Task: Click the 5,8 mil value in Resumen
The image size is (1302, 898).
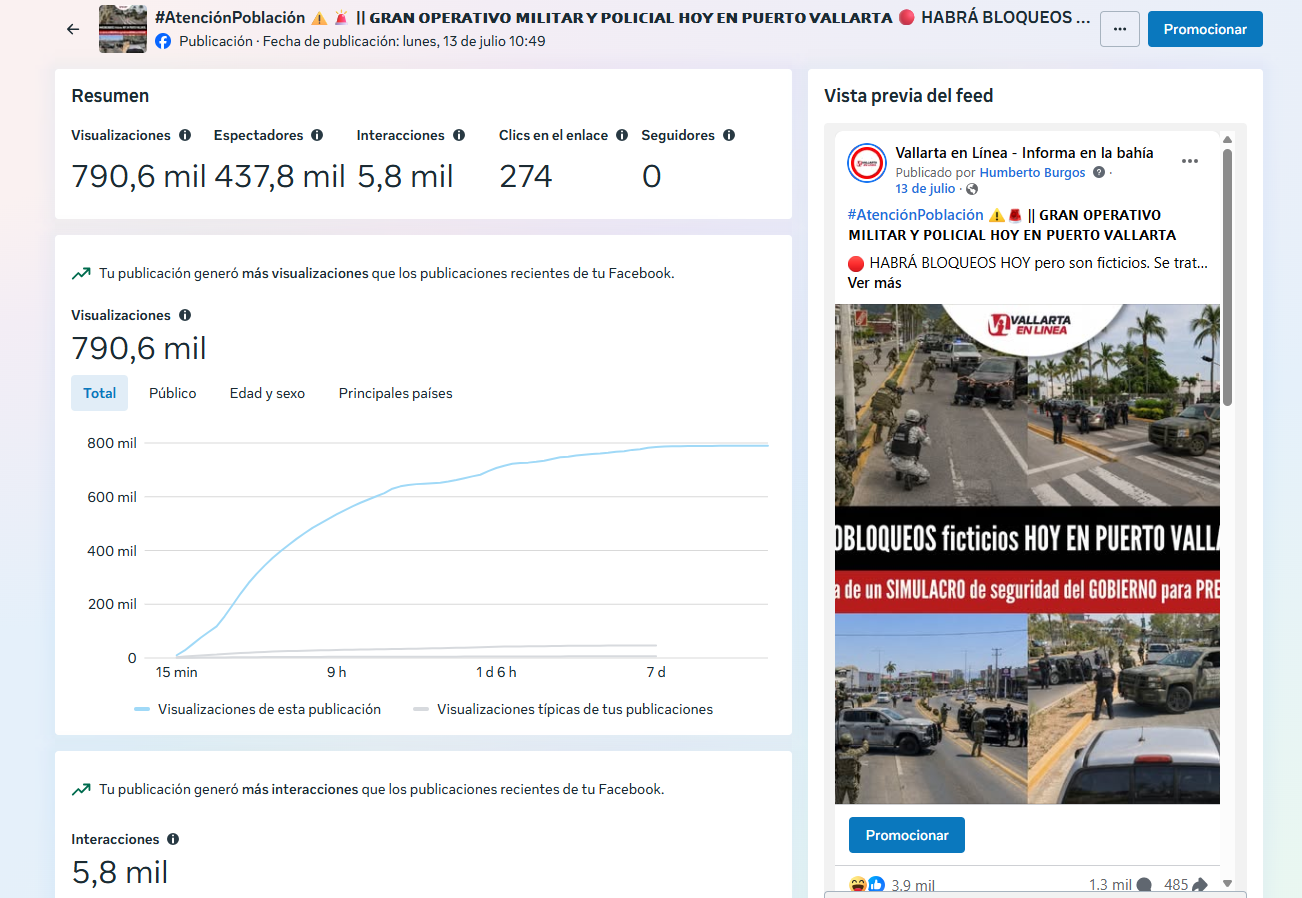Action: pos(405,177)
